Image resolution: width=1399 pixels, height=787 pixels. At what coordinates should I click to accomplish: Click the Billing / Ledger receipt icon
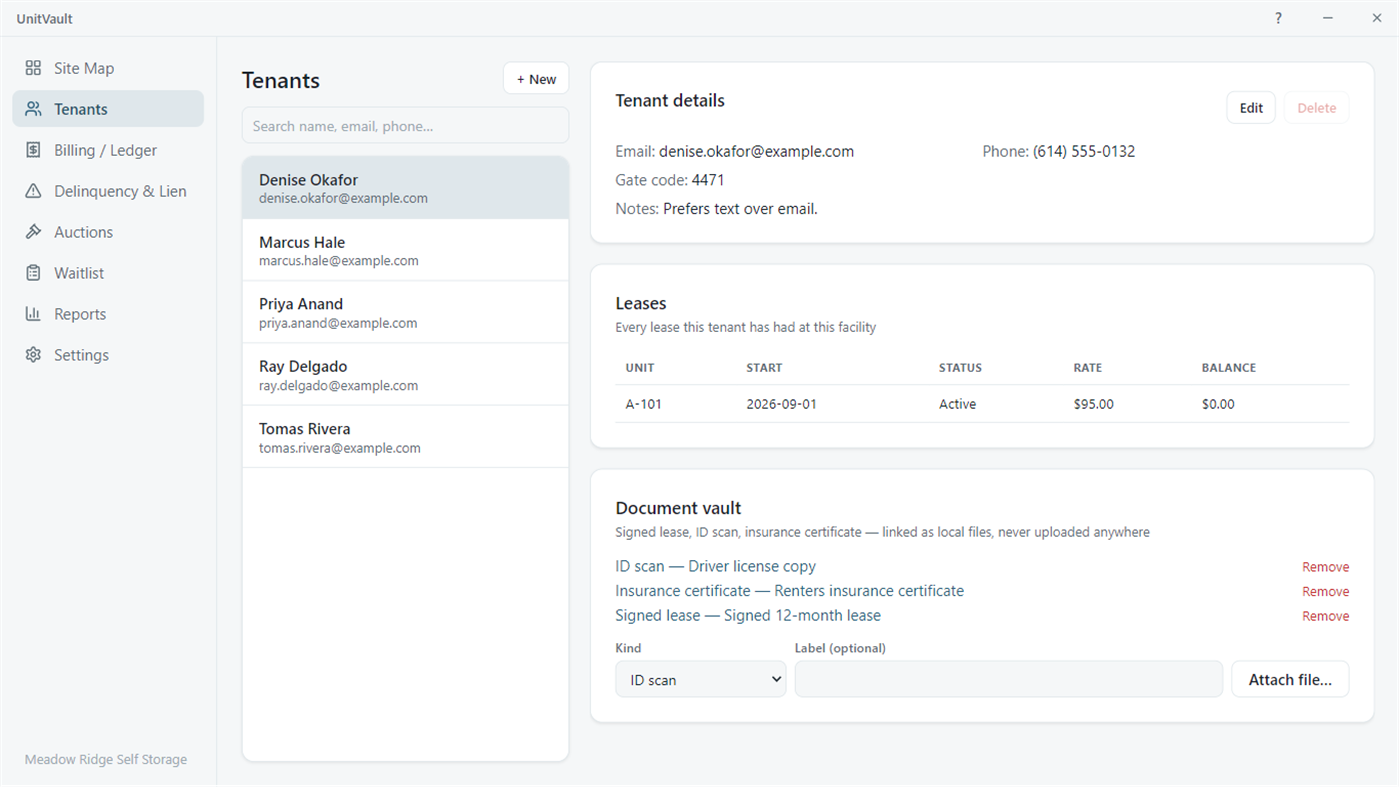(33, 150)
